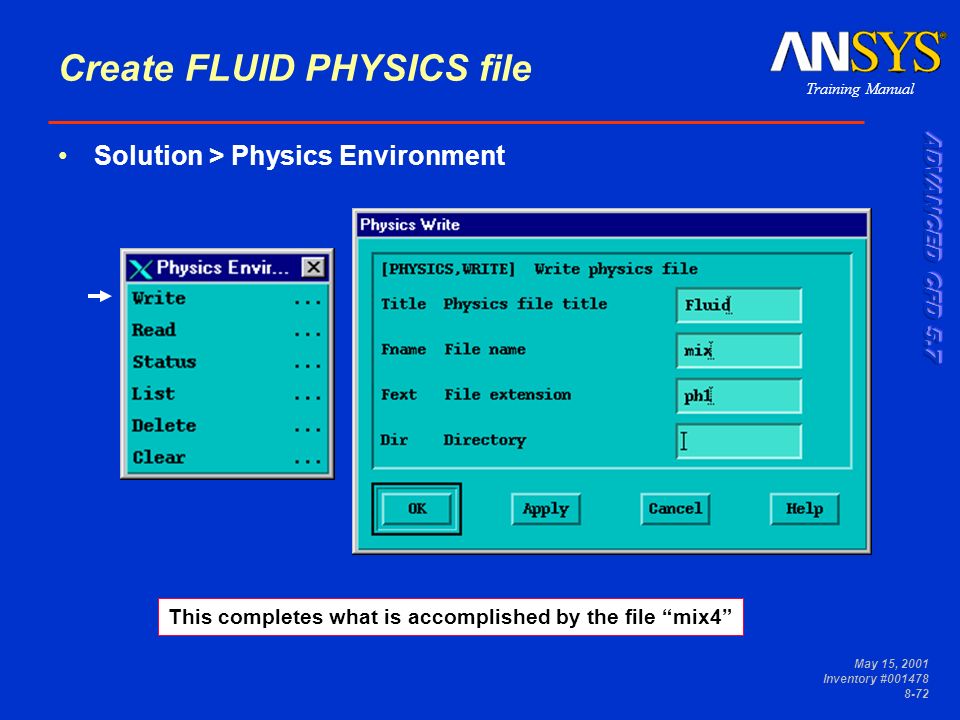Click the 'Create FLUID PHYSICS file' slide title
Viewport: 960px width, 720px height.
pyautogui.click(x=296, y=67)
